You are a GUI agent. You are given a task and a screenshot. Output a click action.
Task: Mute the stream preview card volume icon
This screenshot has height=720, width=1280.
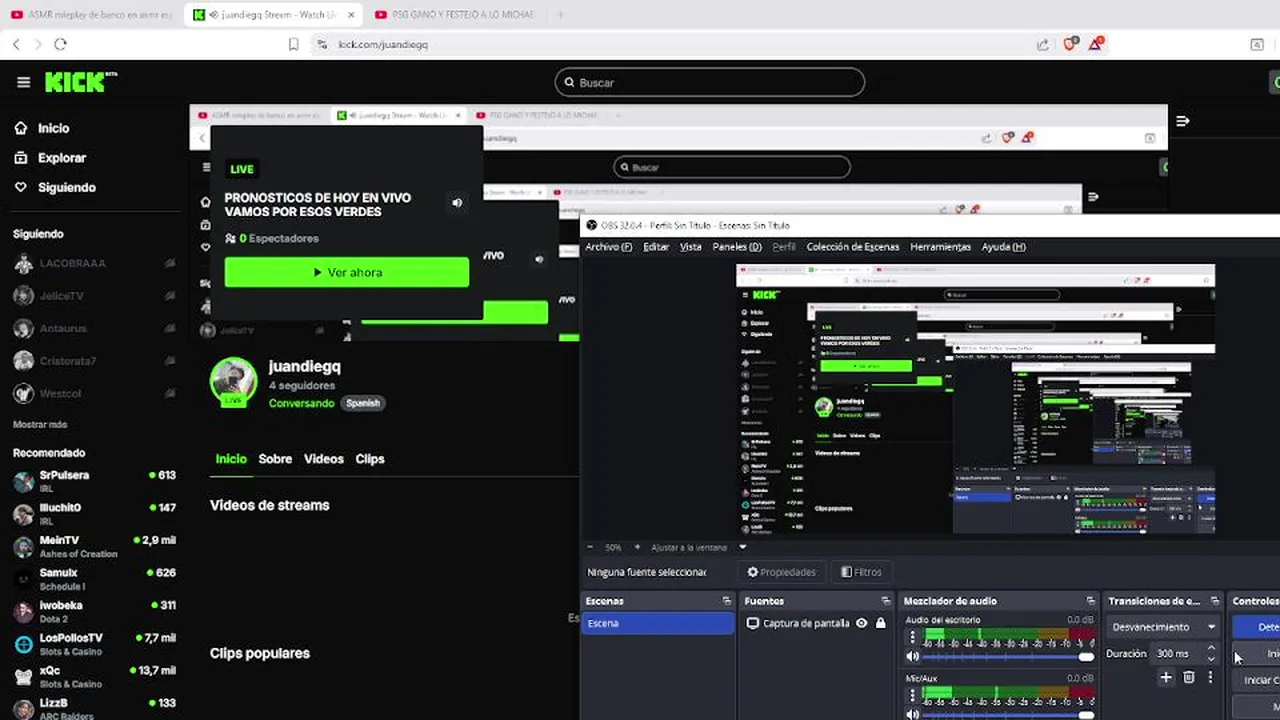(457, 203)
